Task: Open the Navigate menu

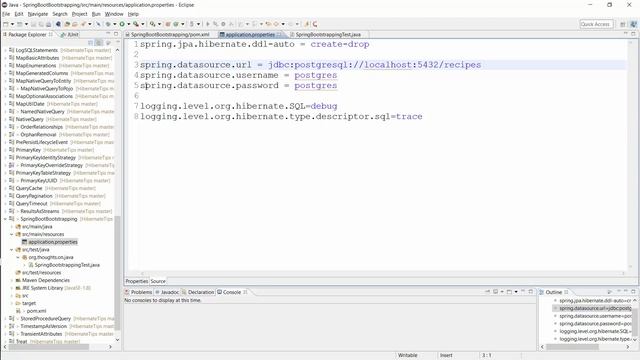Action: click(38, 14)
